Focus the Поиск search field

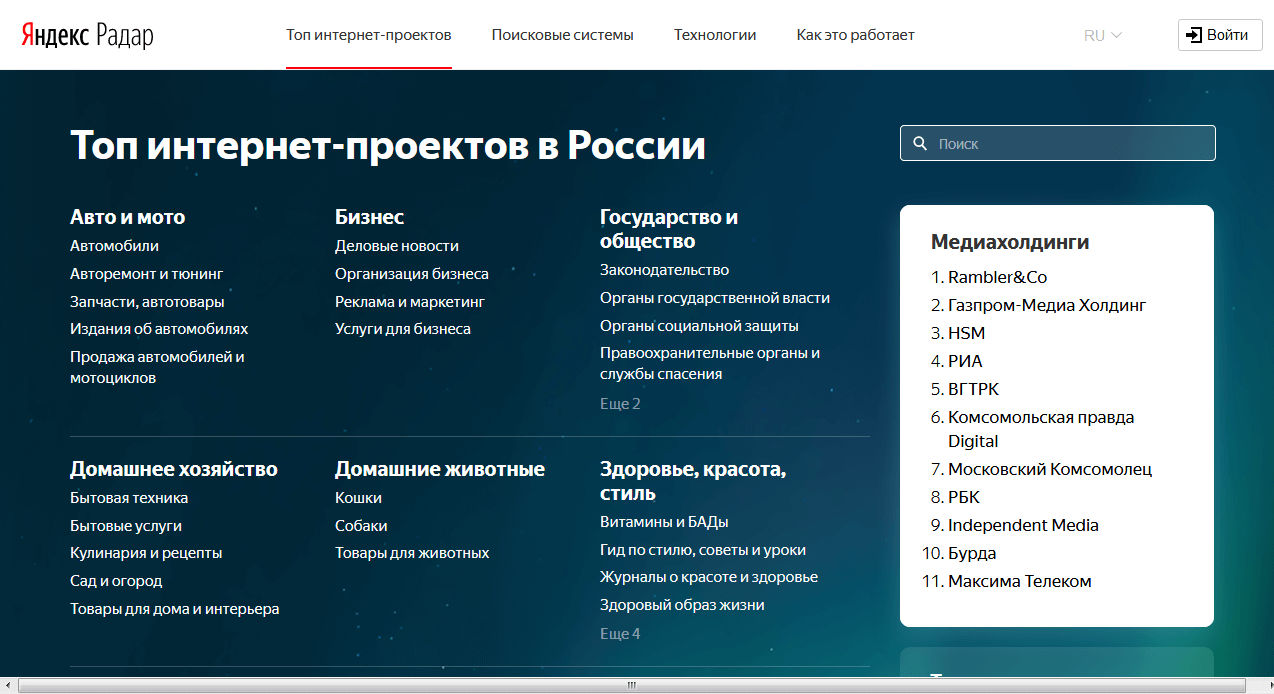(1058, 143)
